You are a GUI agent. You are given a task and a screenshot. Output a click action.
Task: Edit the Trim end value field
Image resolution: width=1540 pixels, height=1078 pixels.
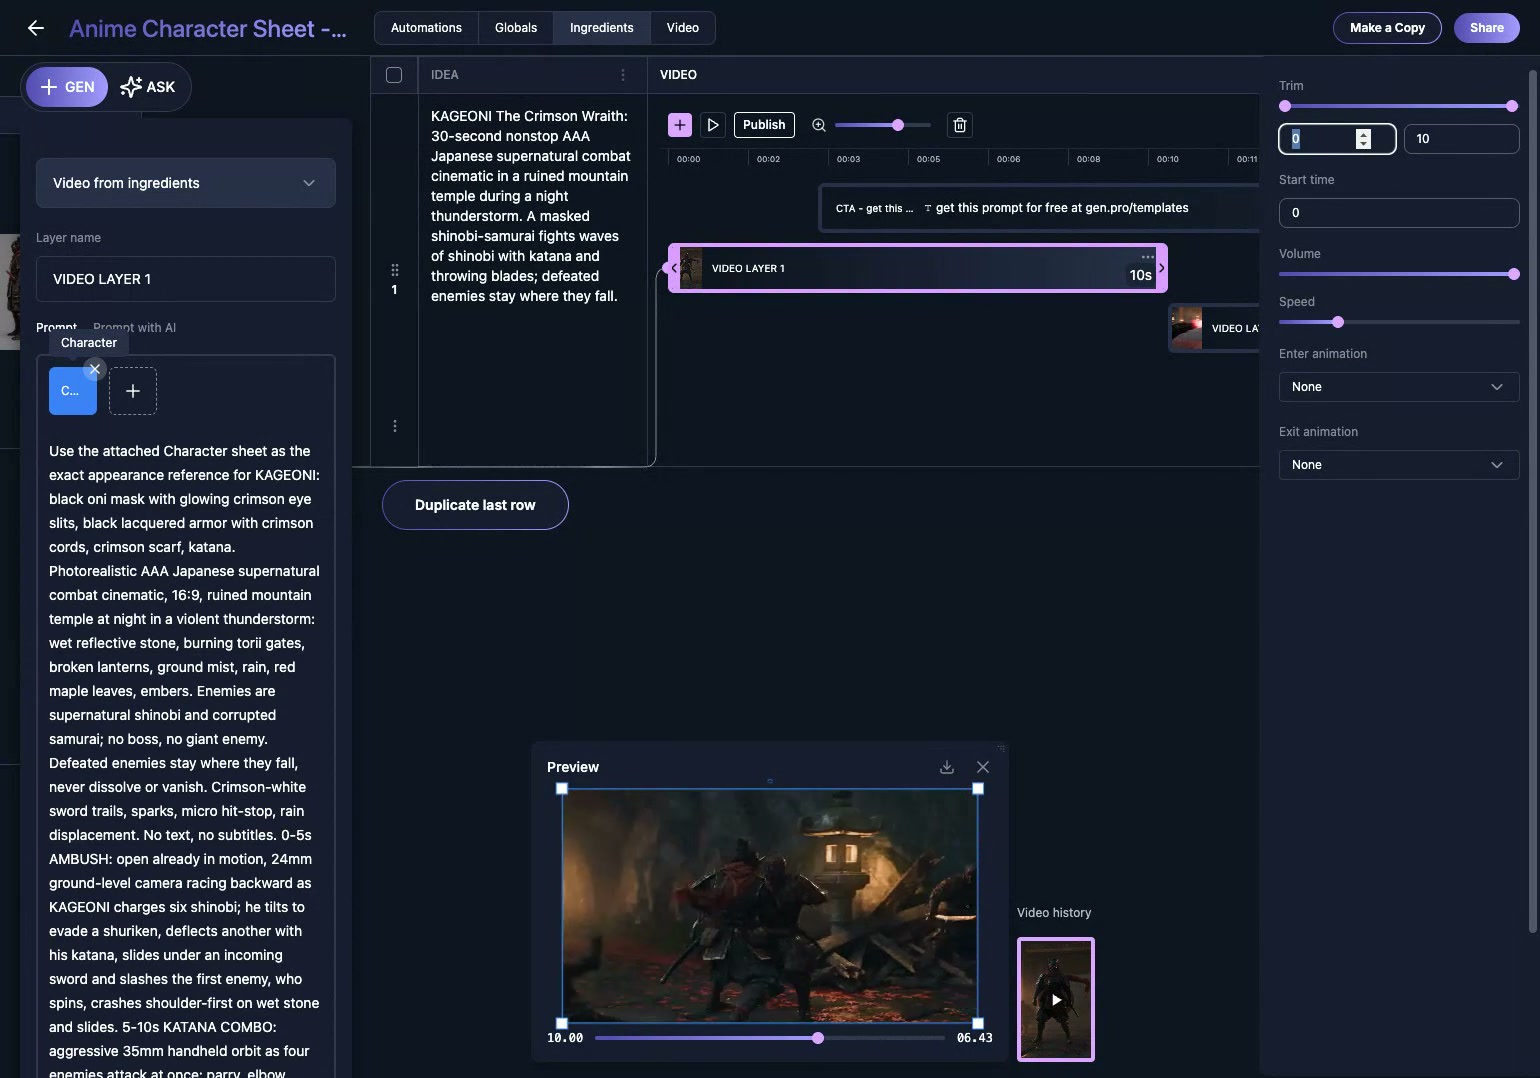[1462, 139]
